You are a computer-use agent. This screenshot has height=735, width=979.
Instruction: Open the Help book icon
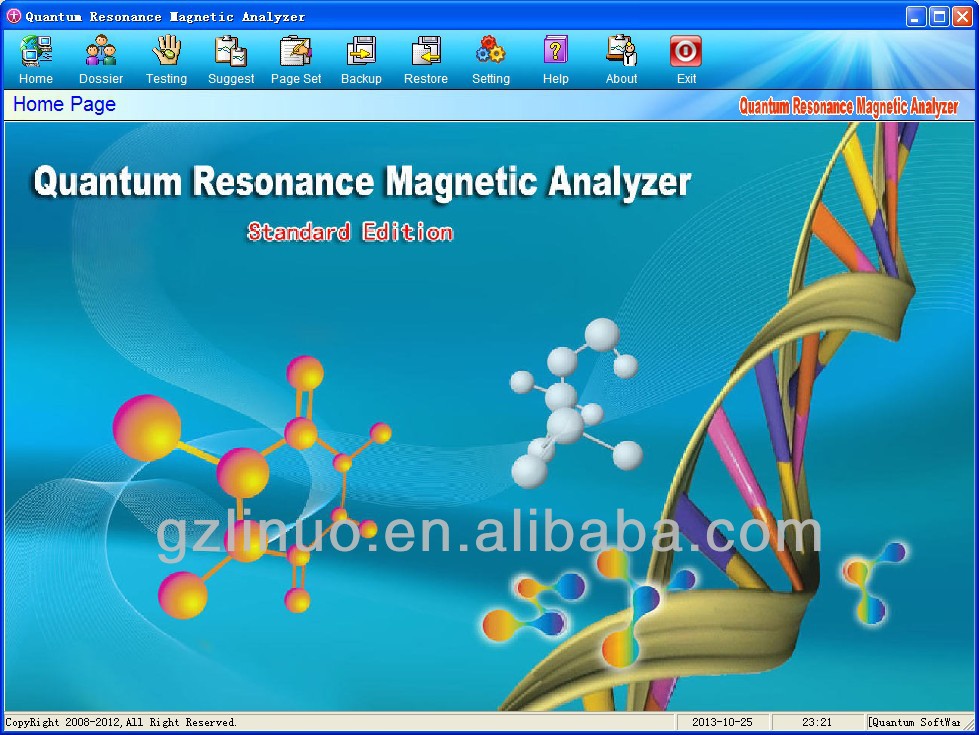[x=556, y=51]
